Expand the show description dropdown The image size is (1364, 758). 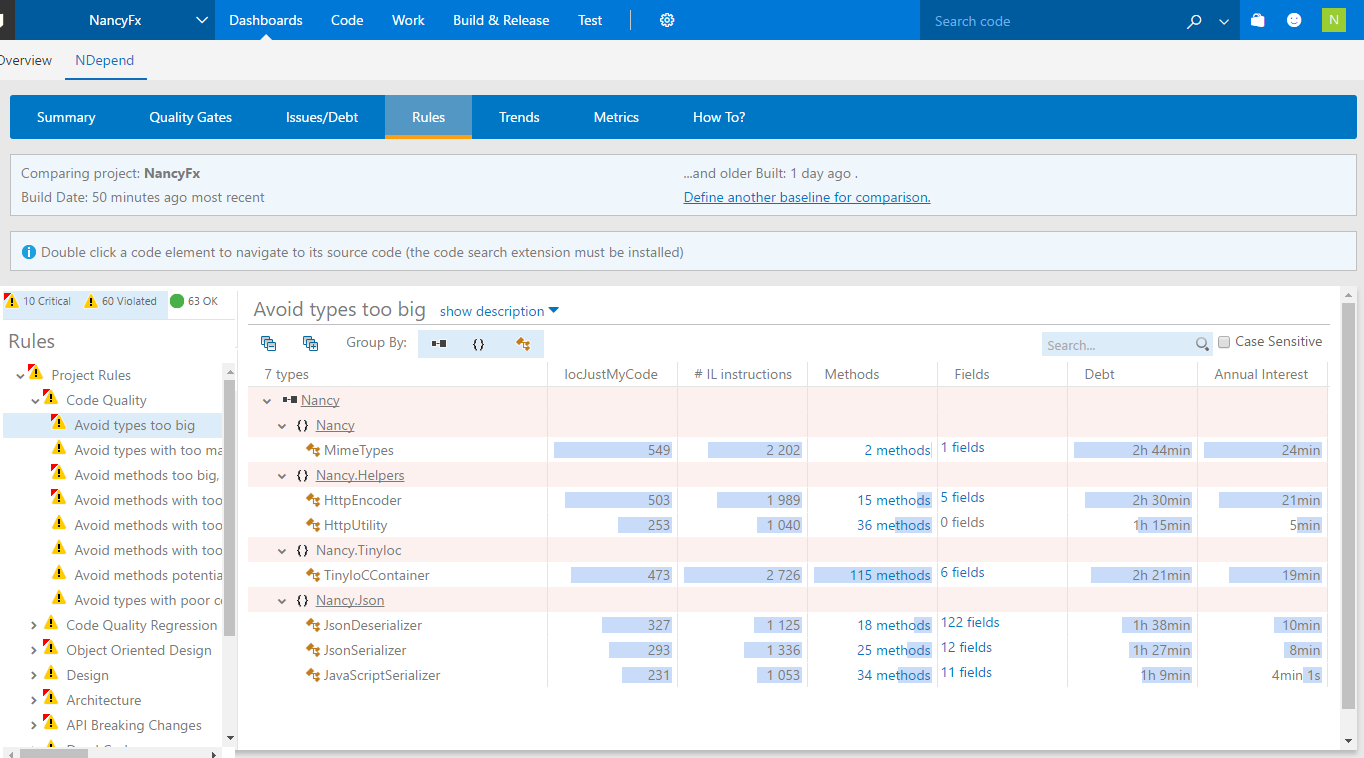[x=499, y=311]
